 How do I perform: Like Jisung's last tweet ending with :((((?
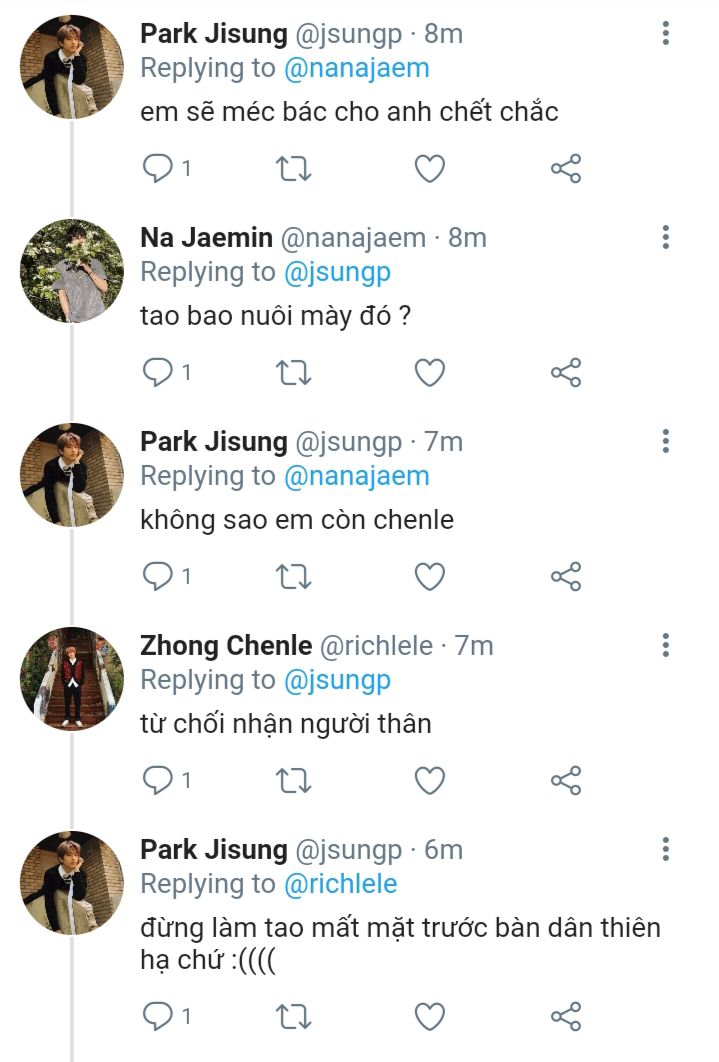tap(429, 1016)
